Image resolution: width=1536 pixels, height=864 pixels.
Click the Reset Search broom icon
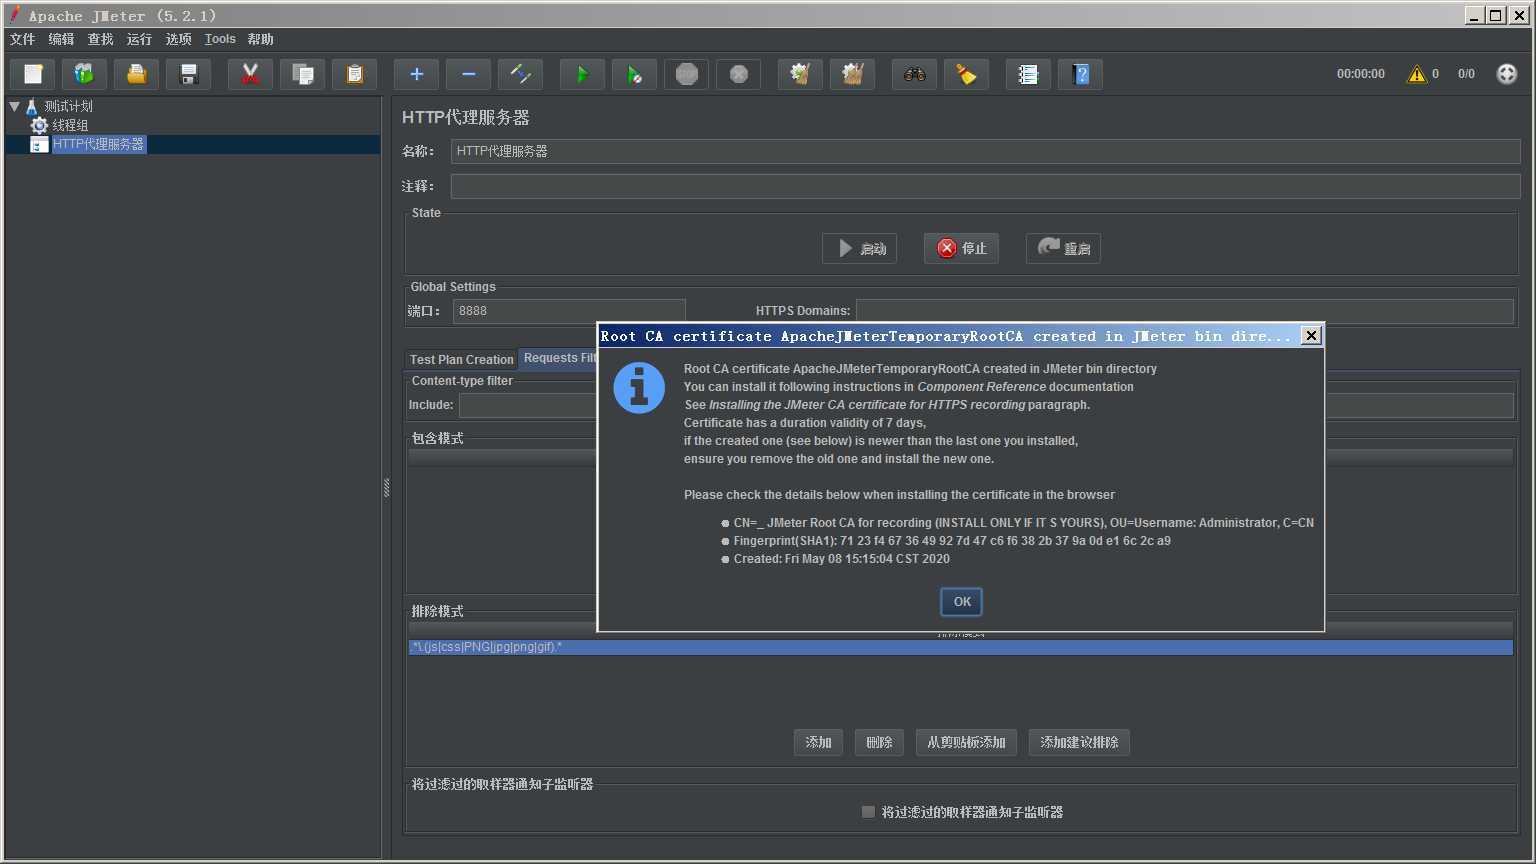tap(967, 74)
